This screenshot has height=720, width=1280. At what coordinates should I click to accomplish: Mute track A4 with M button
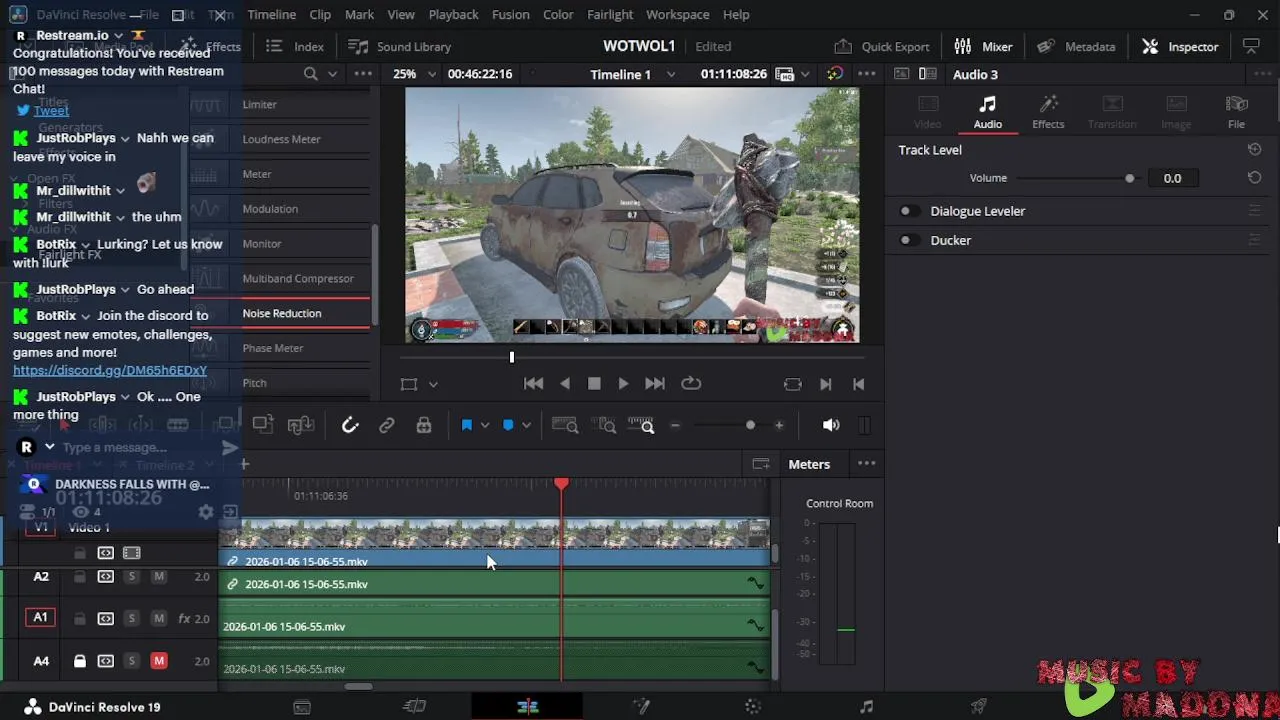(x=158, y=661)
